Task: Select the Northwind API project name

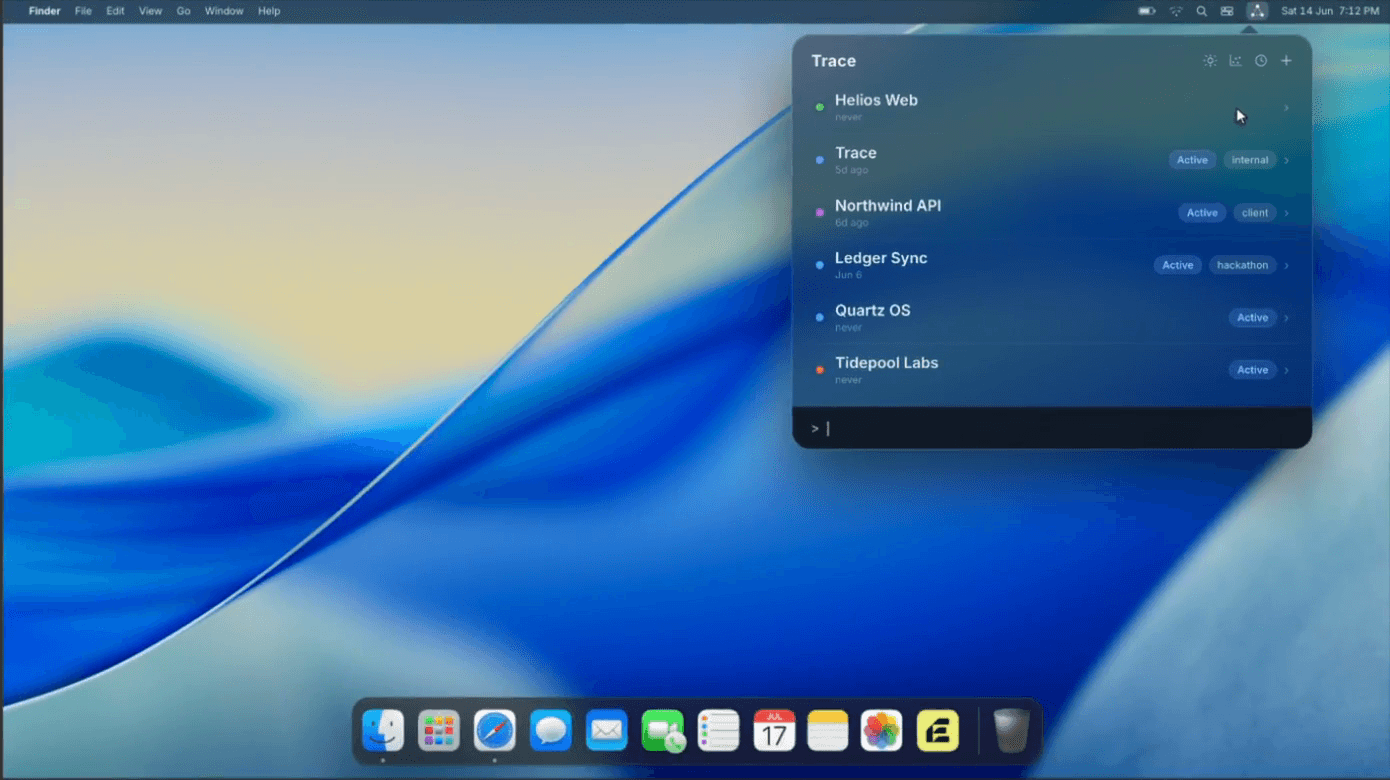Action: 888,205
